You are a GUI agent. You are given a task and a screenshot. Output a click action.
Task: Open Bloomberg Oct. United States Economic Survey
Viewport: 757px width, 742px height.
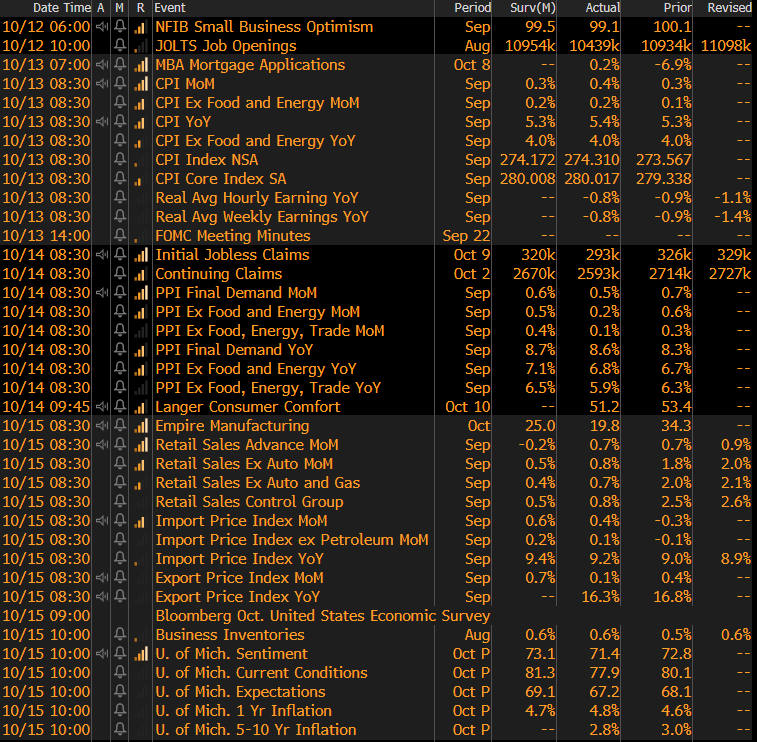click(x=322, y=616)
